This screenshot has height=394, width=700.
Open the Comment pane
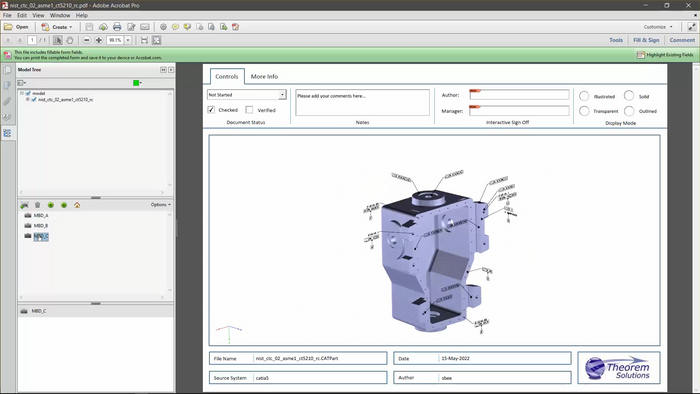[x=682, y=40]
